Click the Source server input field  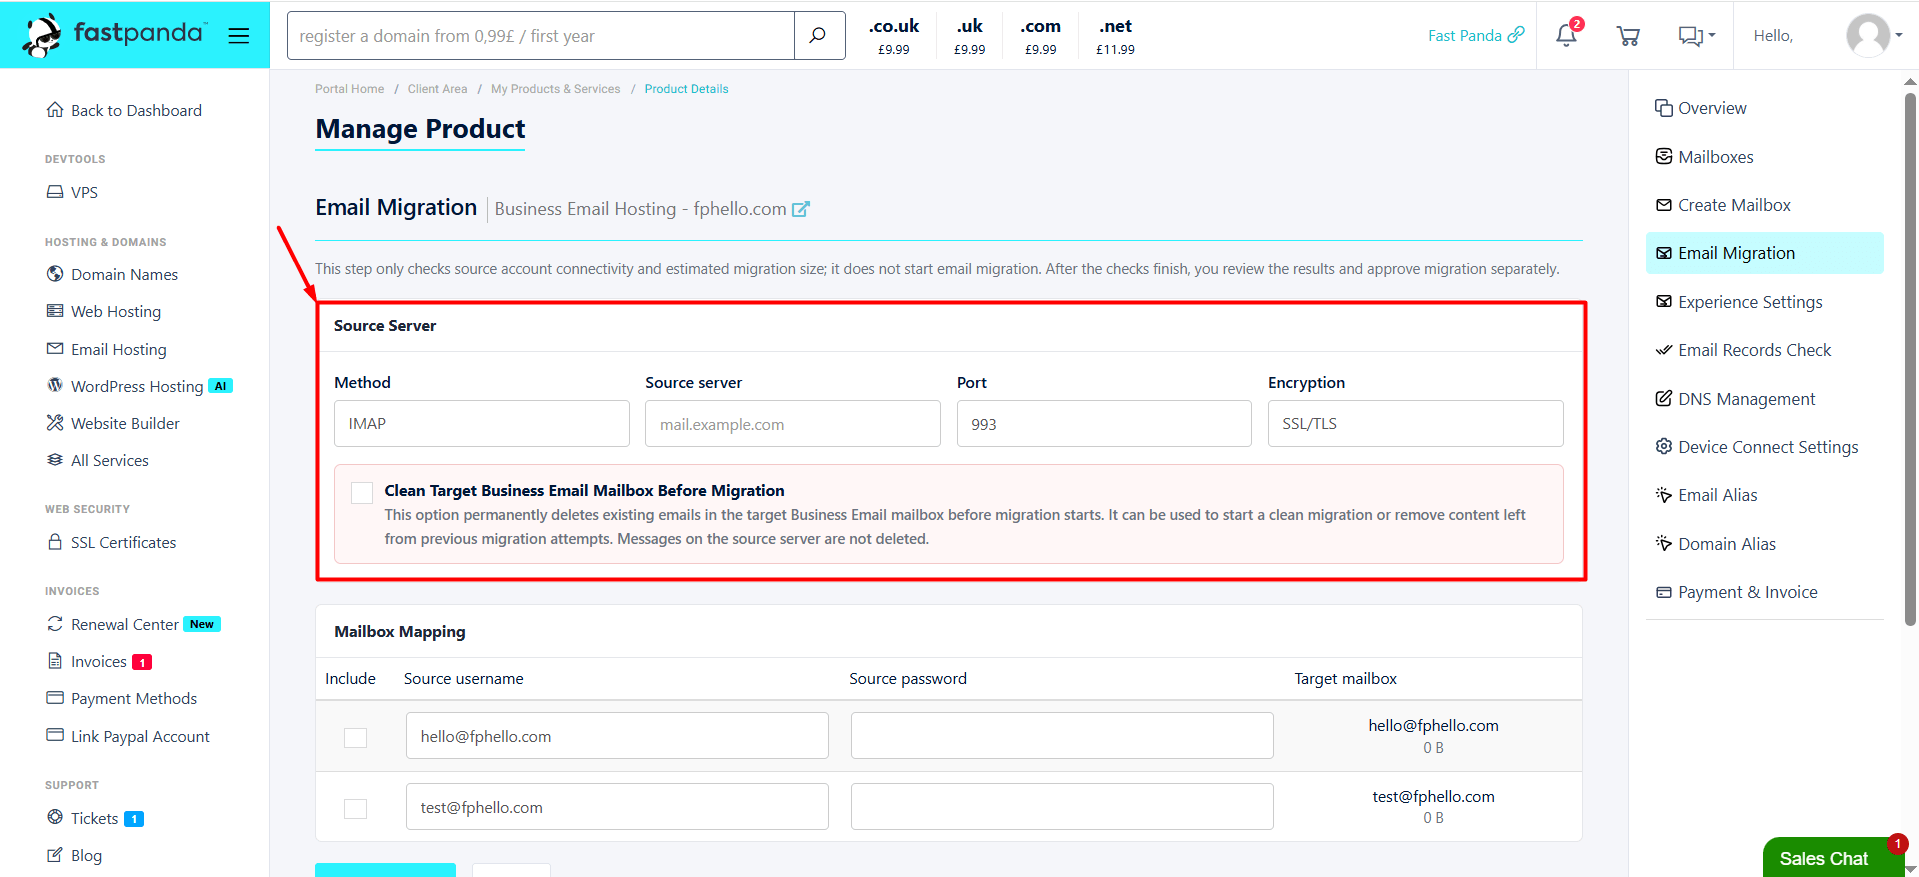pyautogui.click(x=793, y=424)
